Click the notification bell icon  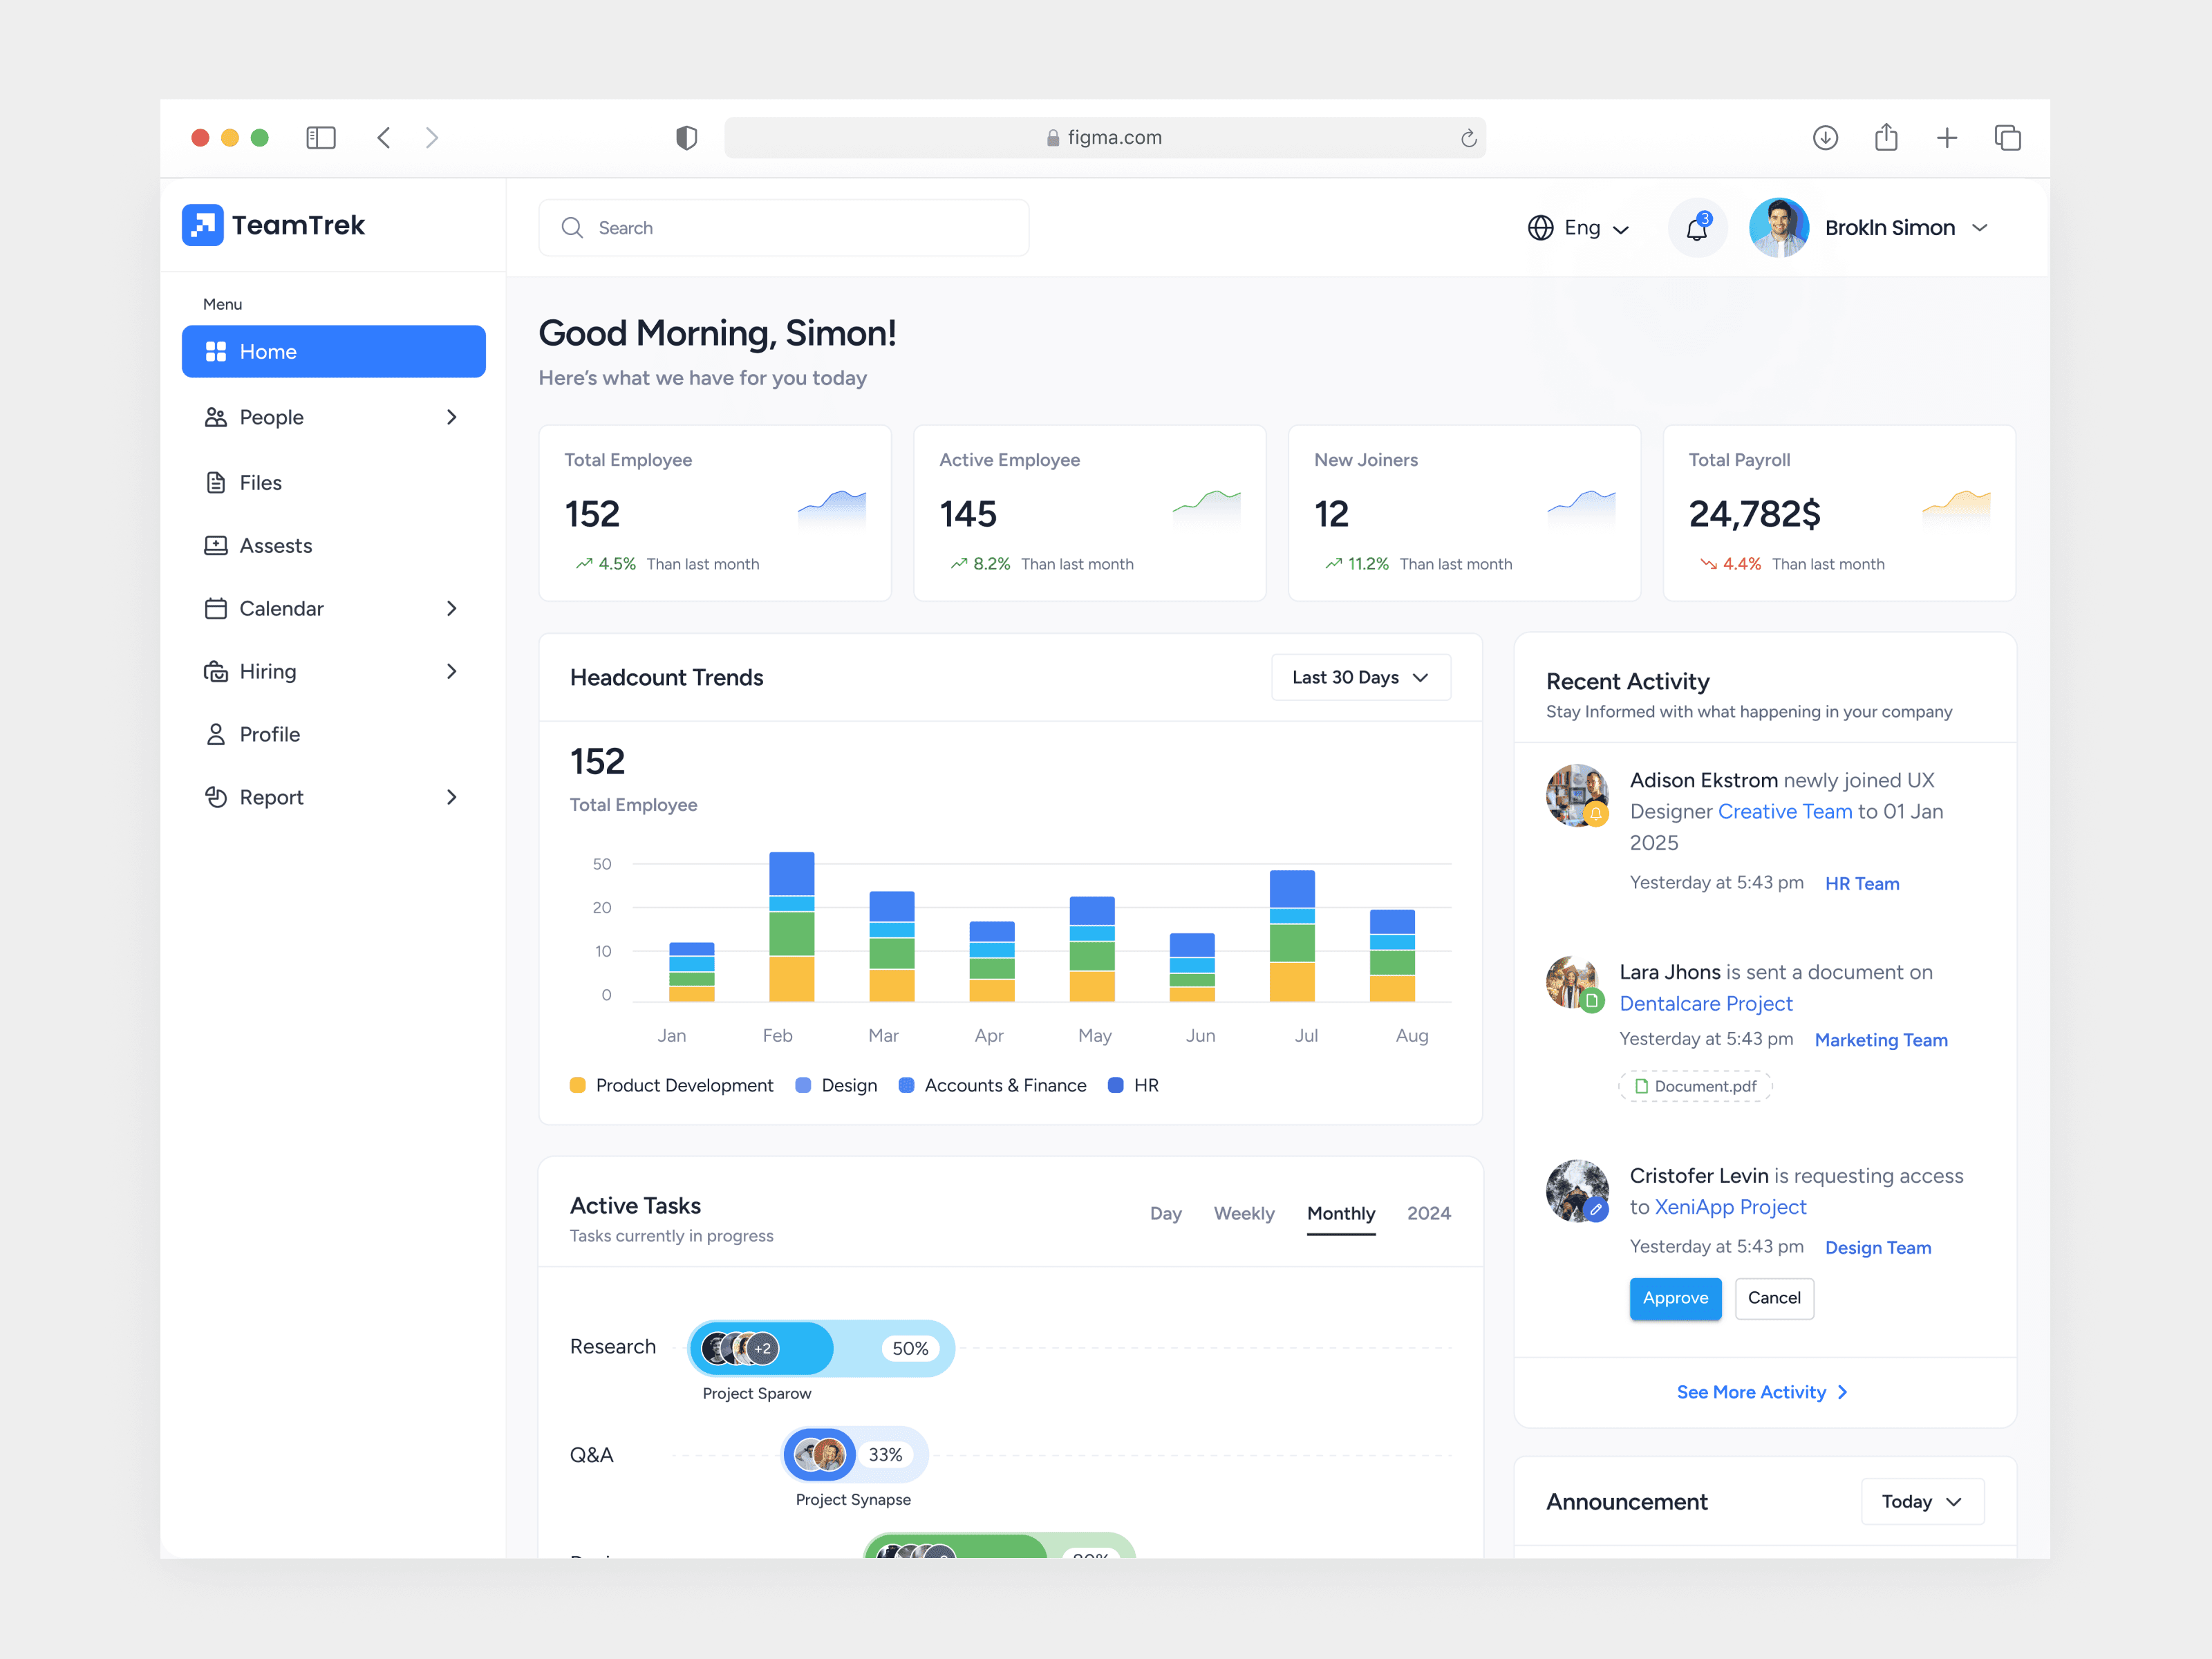(x=1696, y=228)
